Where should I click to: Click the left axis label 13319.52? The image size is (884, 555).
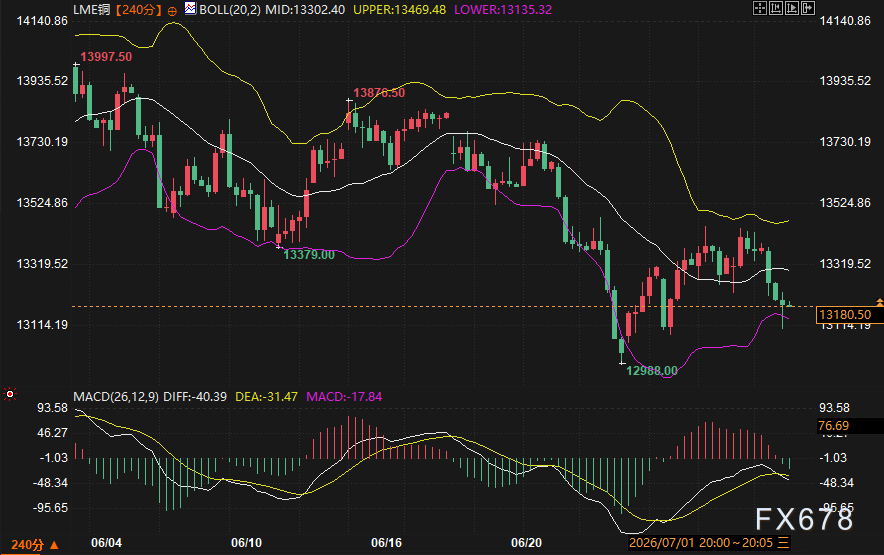[42, 263]
